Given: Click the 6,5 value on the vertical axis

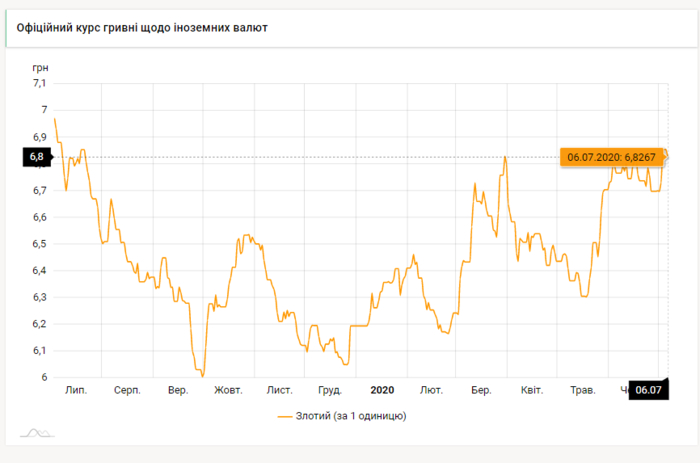Looking at the screenshot, I should (x=40, y=244).
